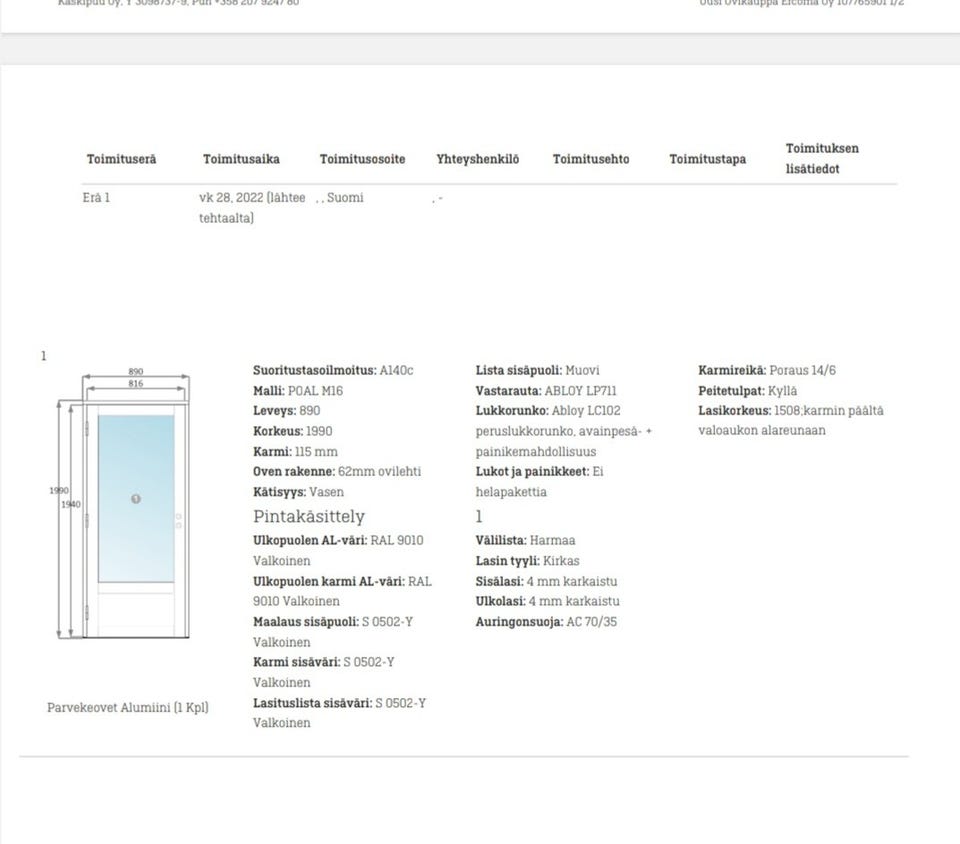Click 'Sisälasi: 4 mm karkaistu' line
This screenshot has width=960, height=844.
click(x=546, y=581)
